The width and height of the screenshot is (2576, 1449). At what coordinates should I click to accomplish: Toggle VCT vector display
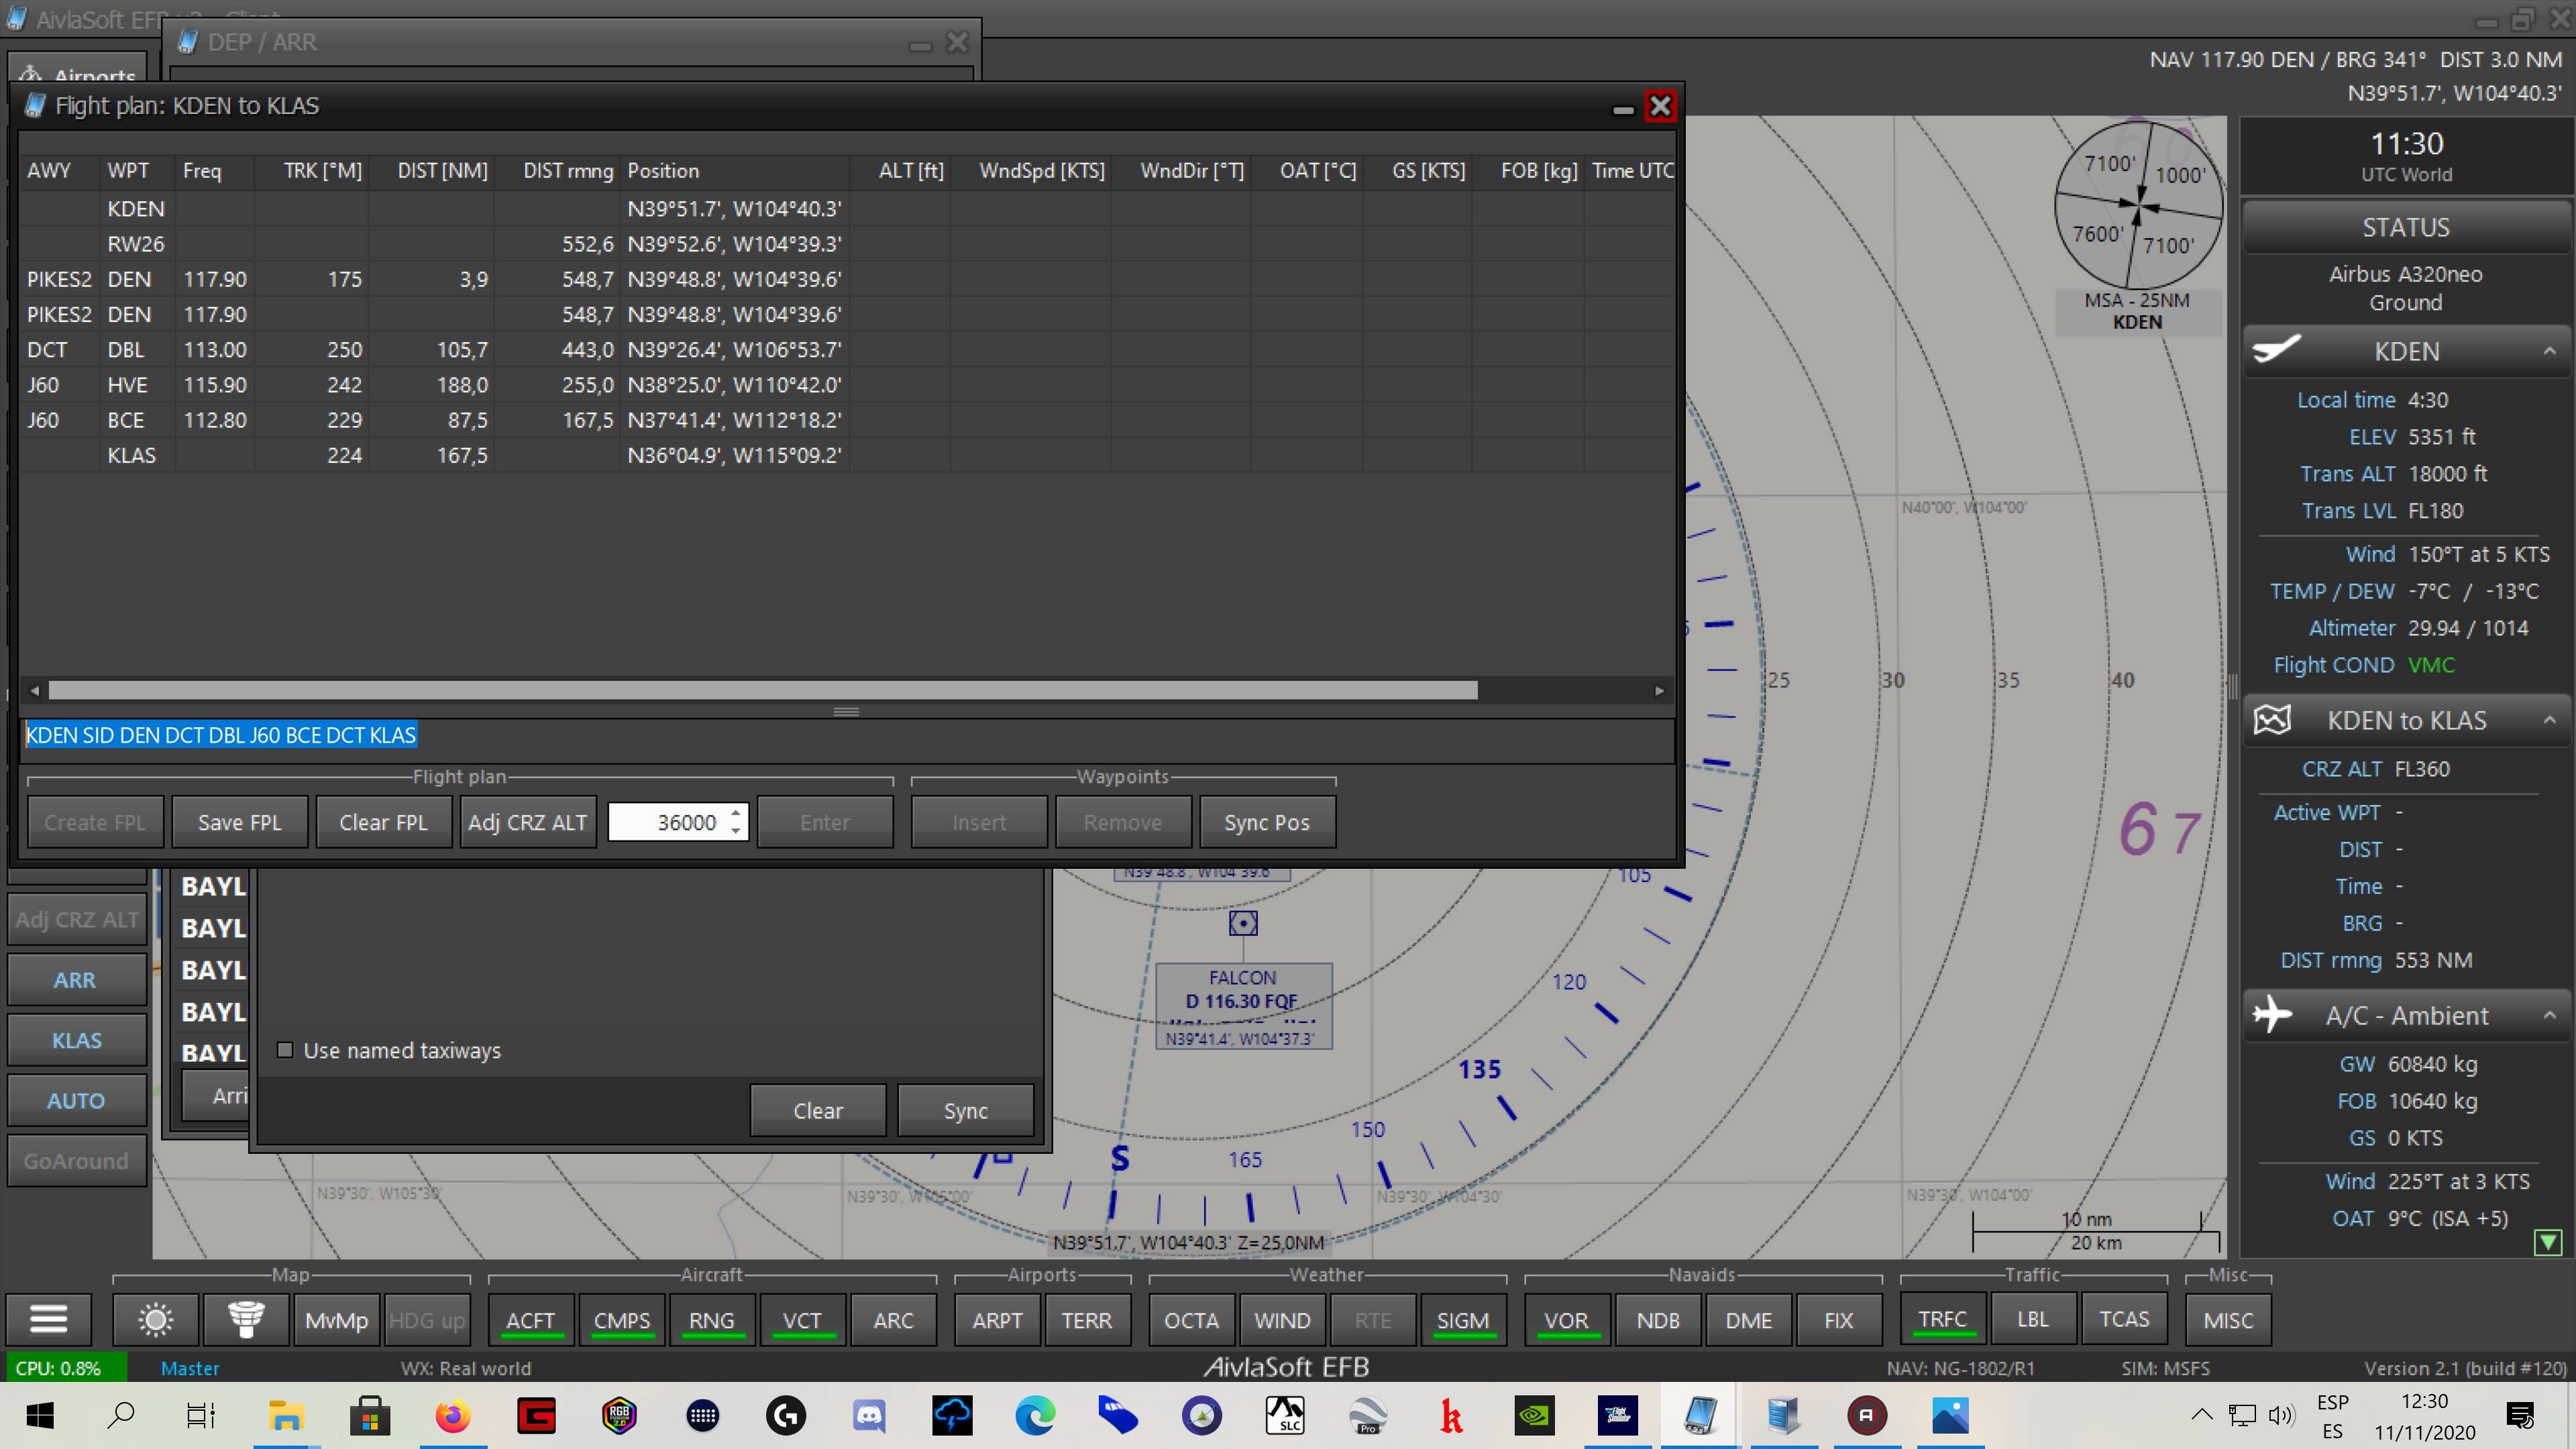pyautogui.click(x=802, y=1320)
